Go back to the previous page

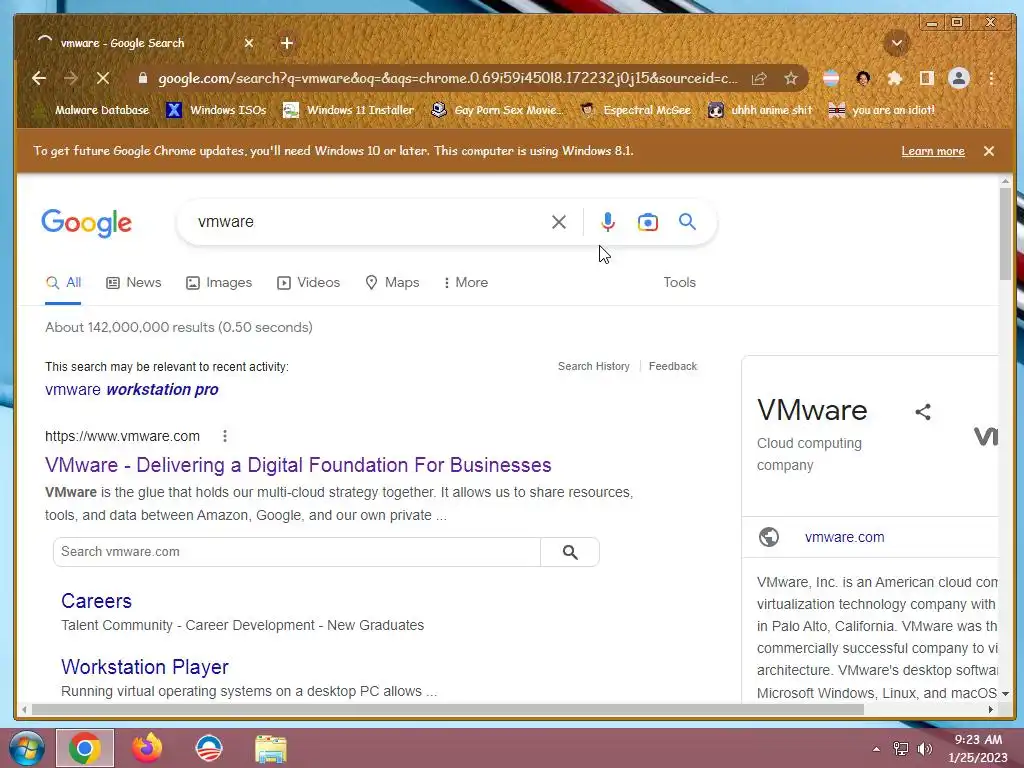(x=39, y=78)
